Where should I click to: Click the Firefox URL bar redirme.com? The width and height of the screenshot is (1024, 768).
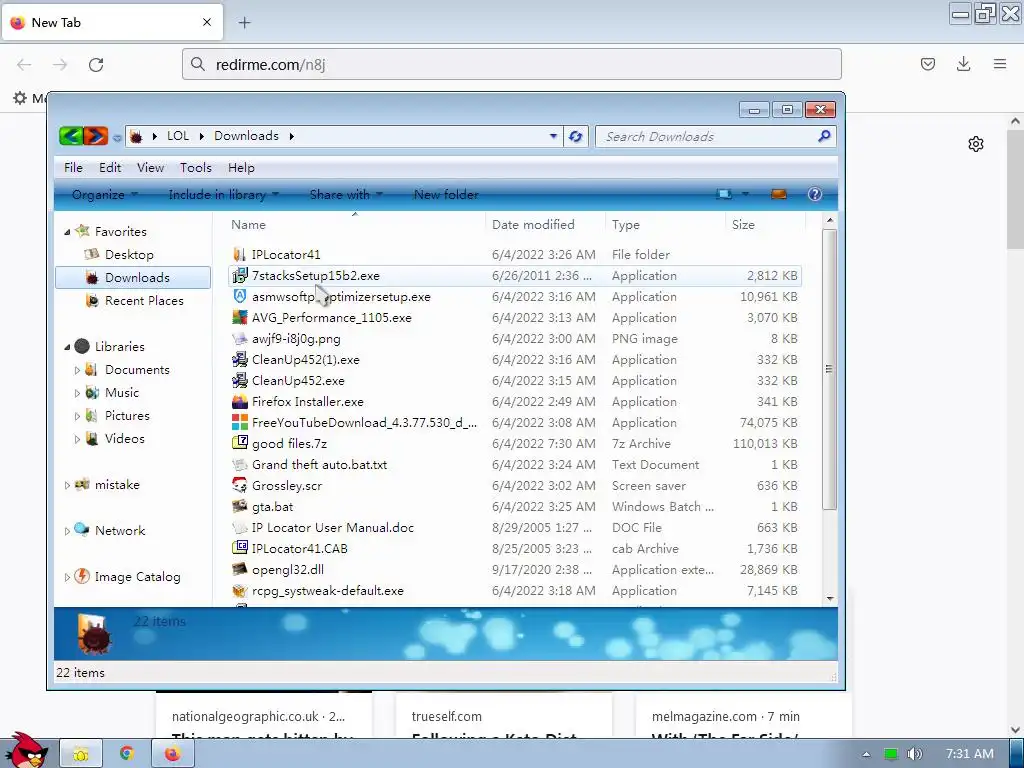(x=511, y=64)
